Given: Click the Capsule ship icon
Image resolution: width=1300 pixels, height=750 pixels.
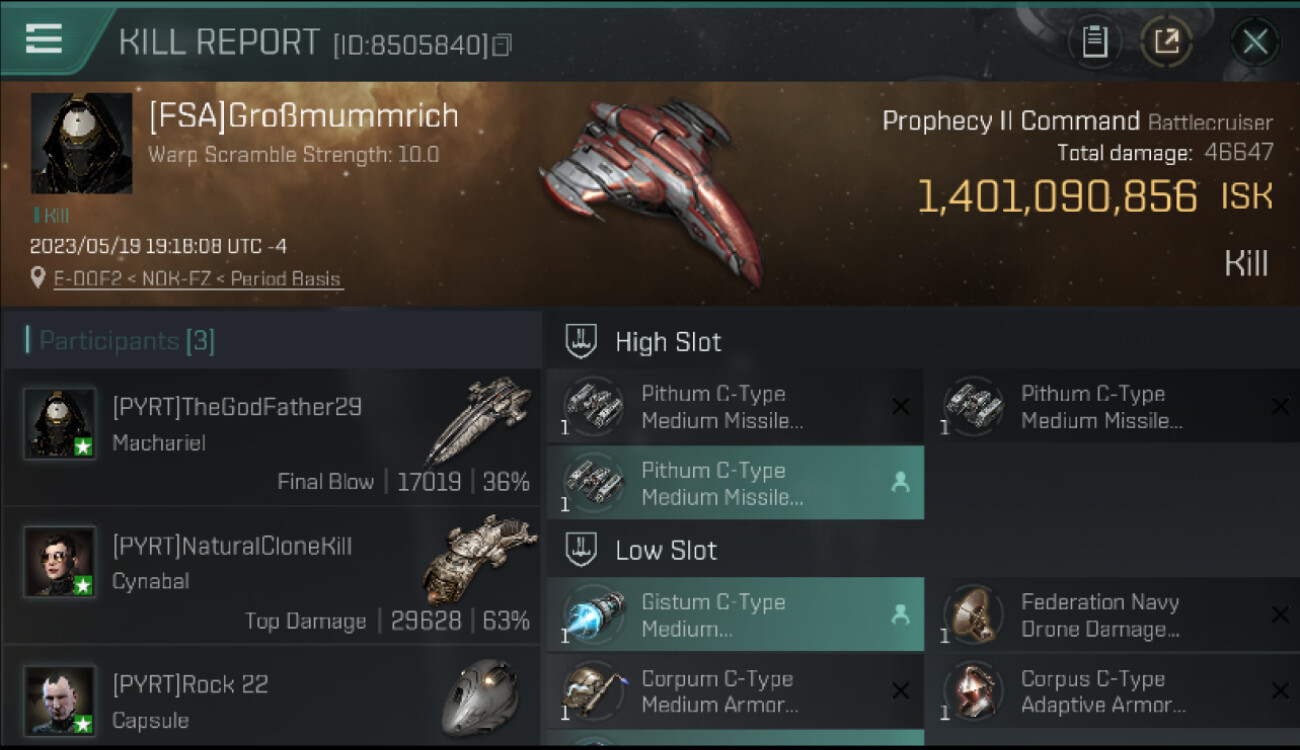Looking at the screenshot, I should 478,696.
